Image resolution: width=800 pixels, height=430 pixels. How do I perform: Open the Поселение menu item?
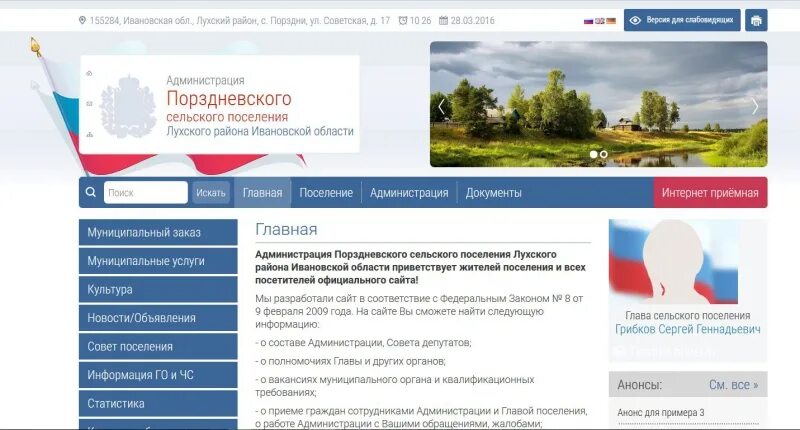pos(326,192)
